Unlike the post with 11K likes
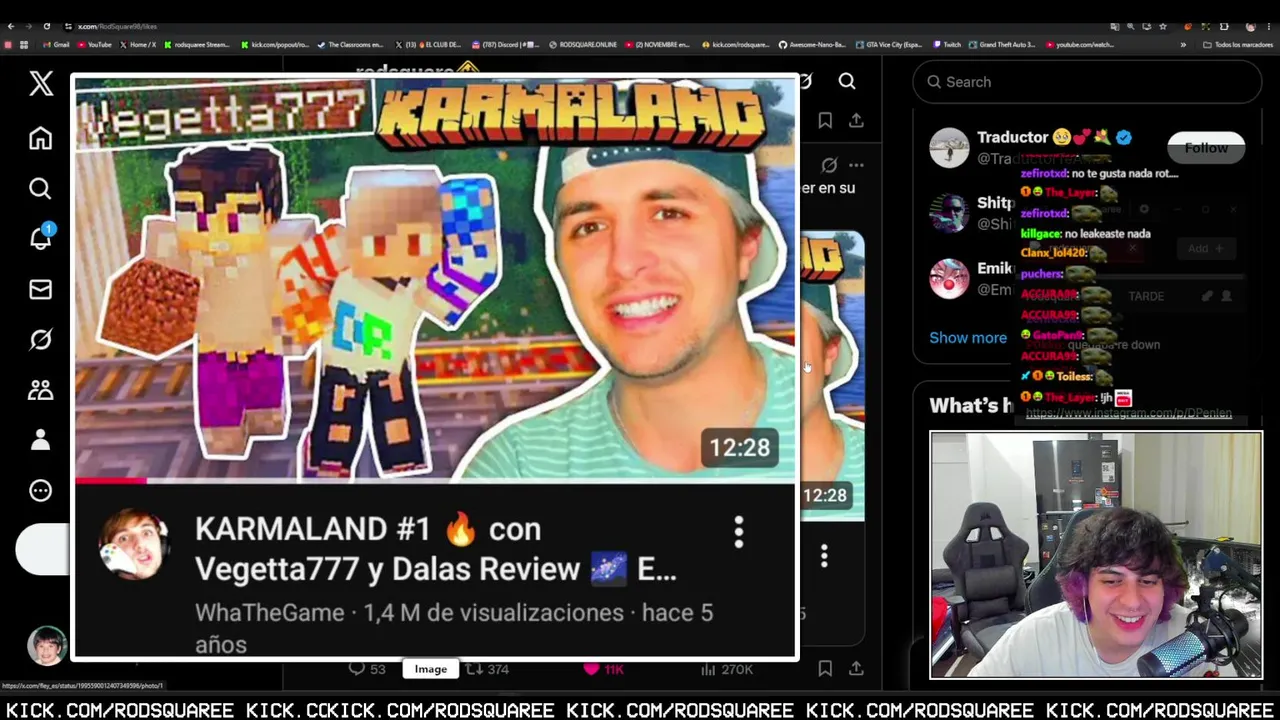Screen dimensions: 1280x720 [x=603, y=668]
